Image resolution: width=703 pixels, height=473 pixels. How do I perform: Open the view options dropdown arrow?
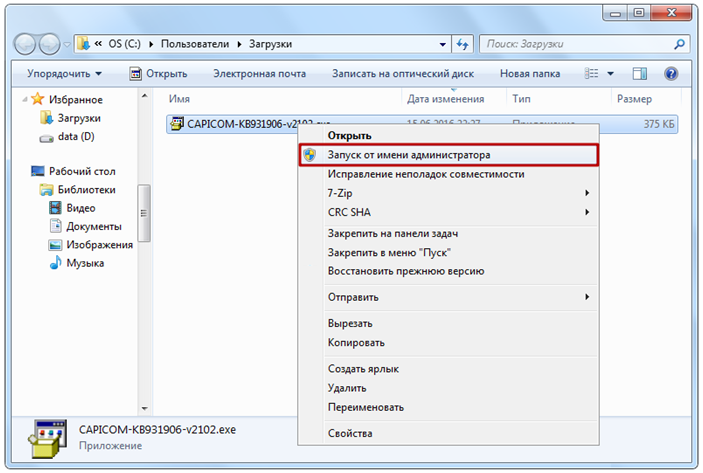610,73
